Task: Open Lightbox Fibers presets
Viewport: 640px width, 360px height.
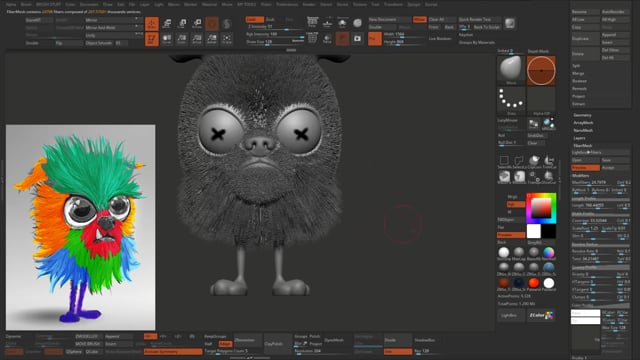Action: 600,153
